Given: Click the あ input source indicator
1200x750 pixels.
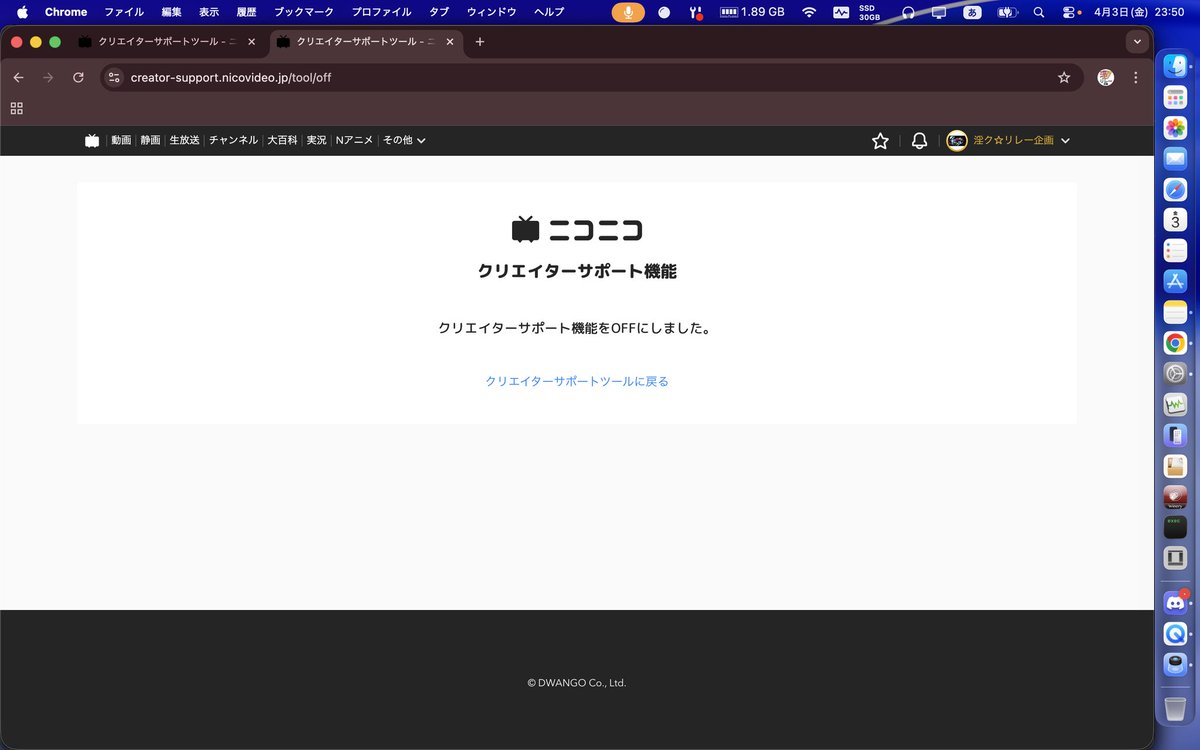Looking at the screenshot, I should [971, 12].
